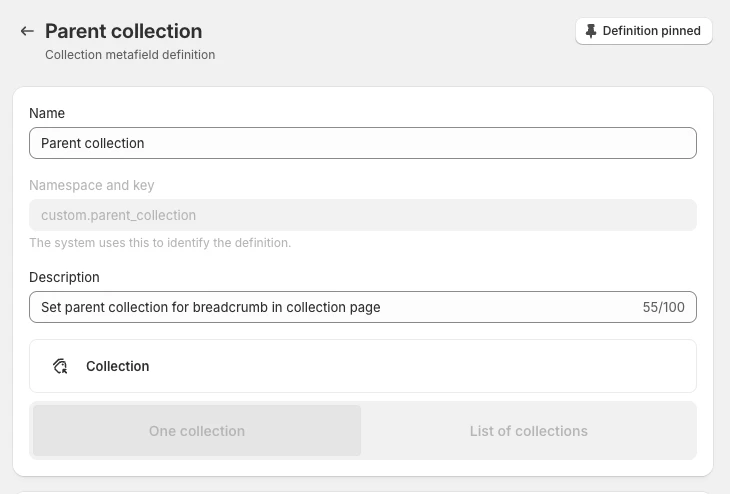Click the pin icon beside Definition pinned

(x=592, y=31)
